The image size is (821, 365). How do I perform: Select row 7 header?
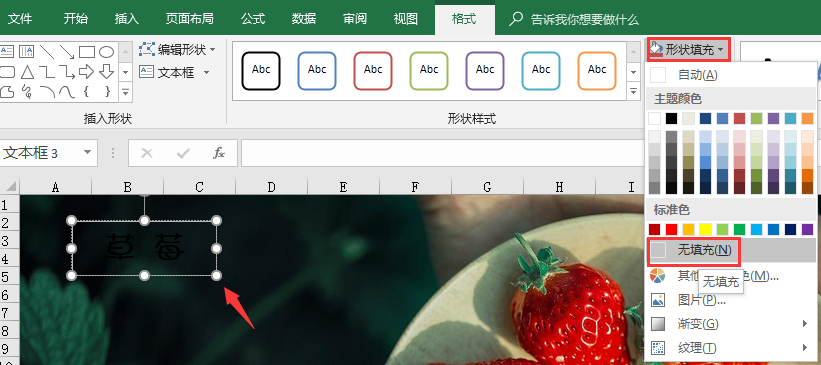(x=9, y=313)
